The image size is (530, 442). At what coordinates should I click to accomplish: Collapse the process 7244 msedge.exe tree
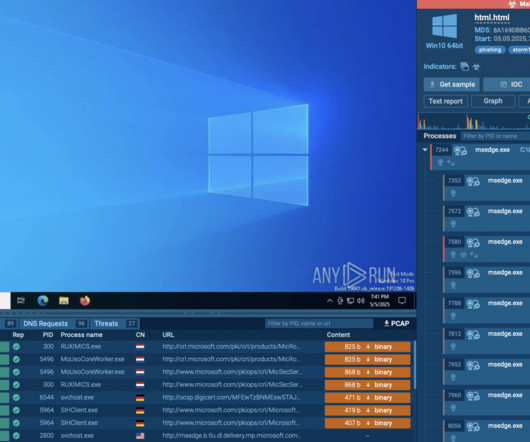point(425,150)
